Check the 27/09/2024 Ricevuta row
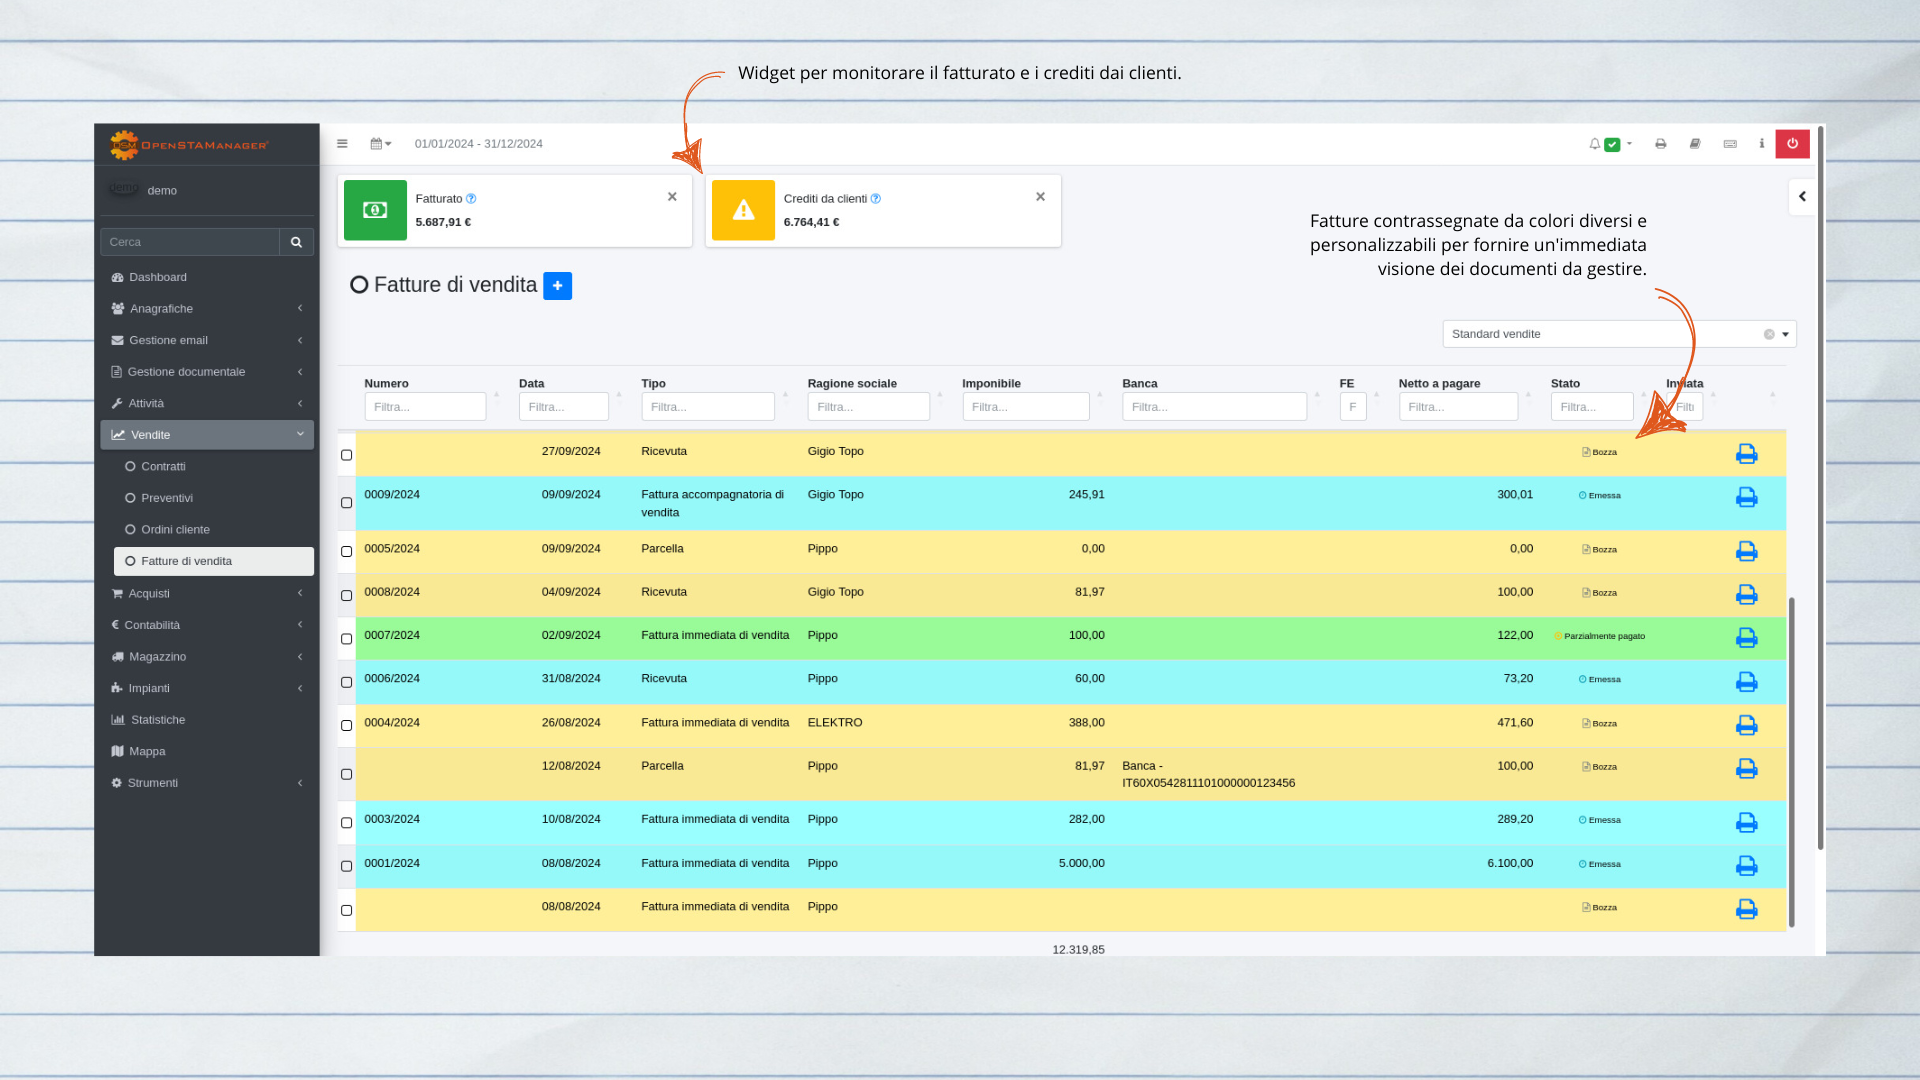This screenshot has width=1920, height=1080. pyautogui.click(x=347, y=455)
